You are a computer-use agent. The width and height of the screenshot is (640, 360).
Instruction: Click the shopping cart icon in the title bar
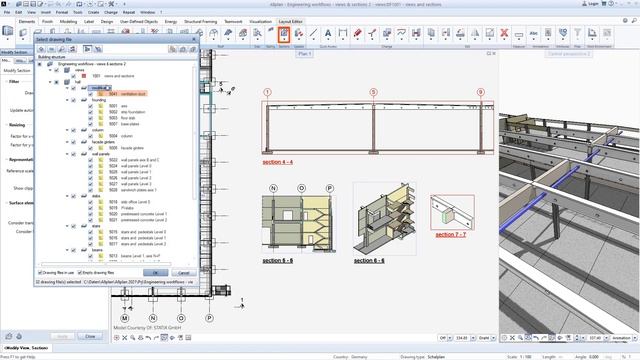(x=604, y=4)
